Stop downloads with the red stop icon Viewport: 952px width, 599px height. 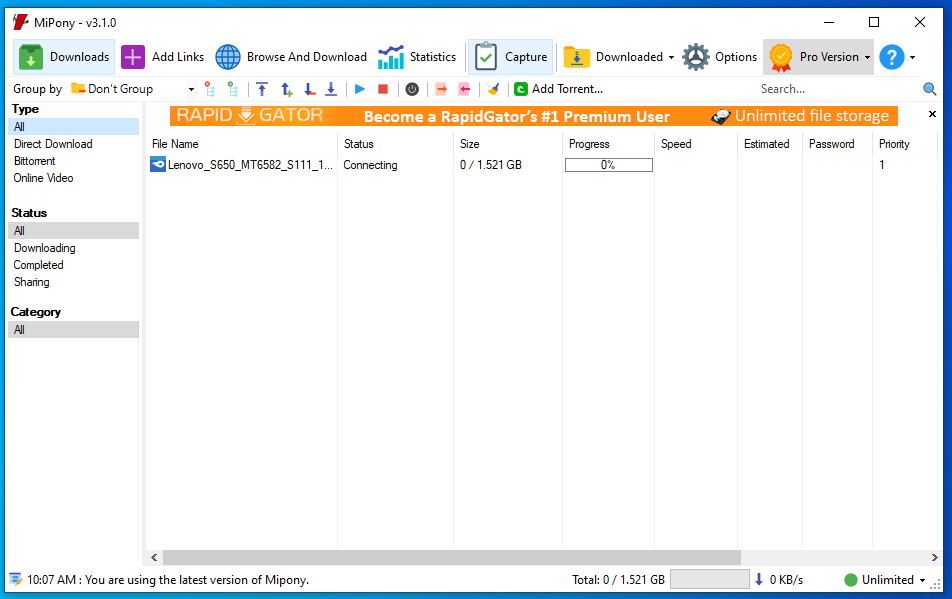click(383, 89)
